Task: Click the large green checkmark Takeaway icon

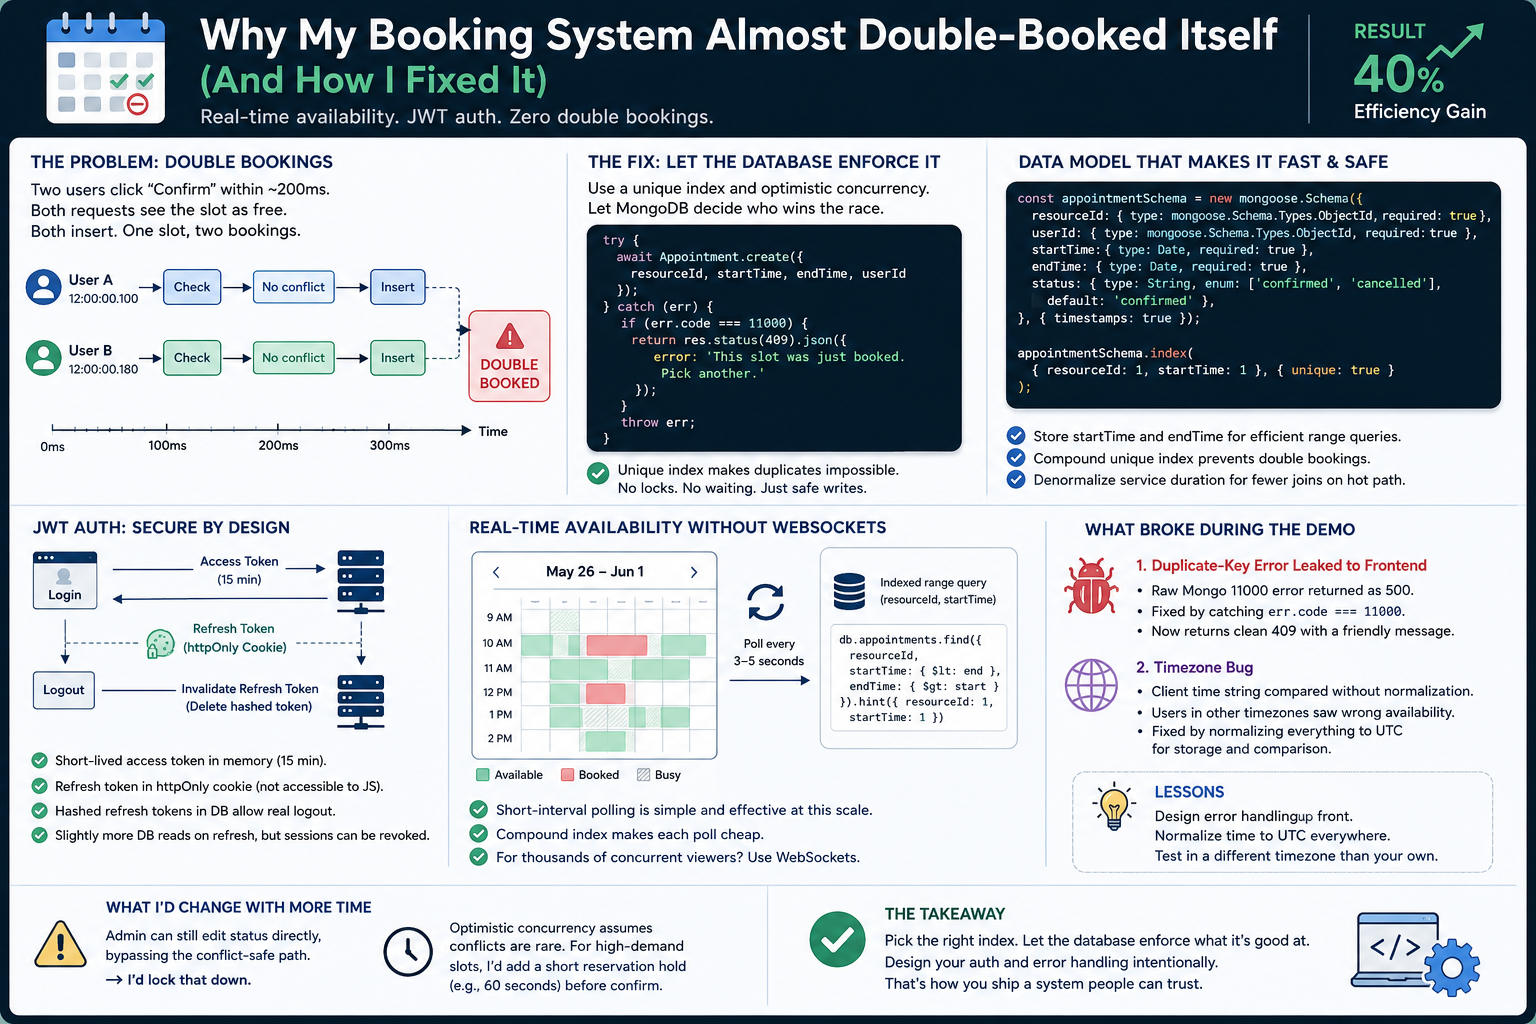Action: pyautogui.click(x=837, y=939)
